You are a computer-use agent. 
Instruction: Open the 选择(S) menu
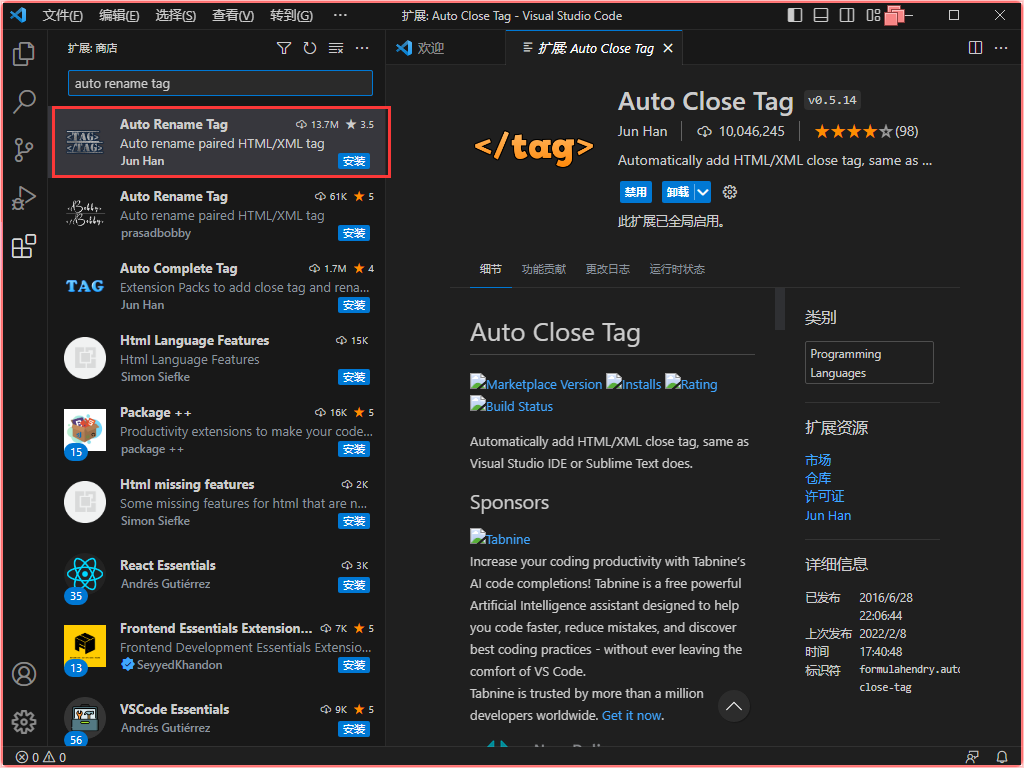[176, 15]
